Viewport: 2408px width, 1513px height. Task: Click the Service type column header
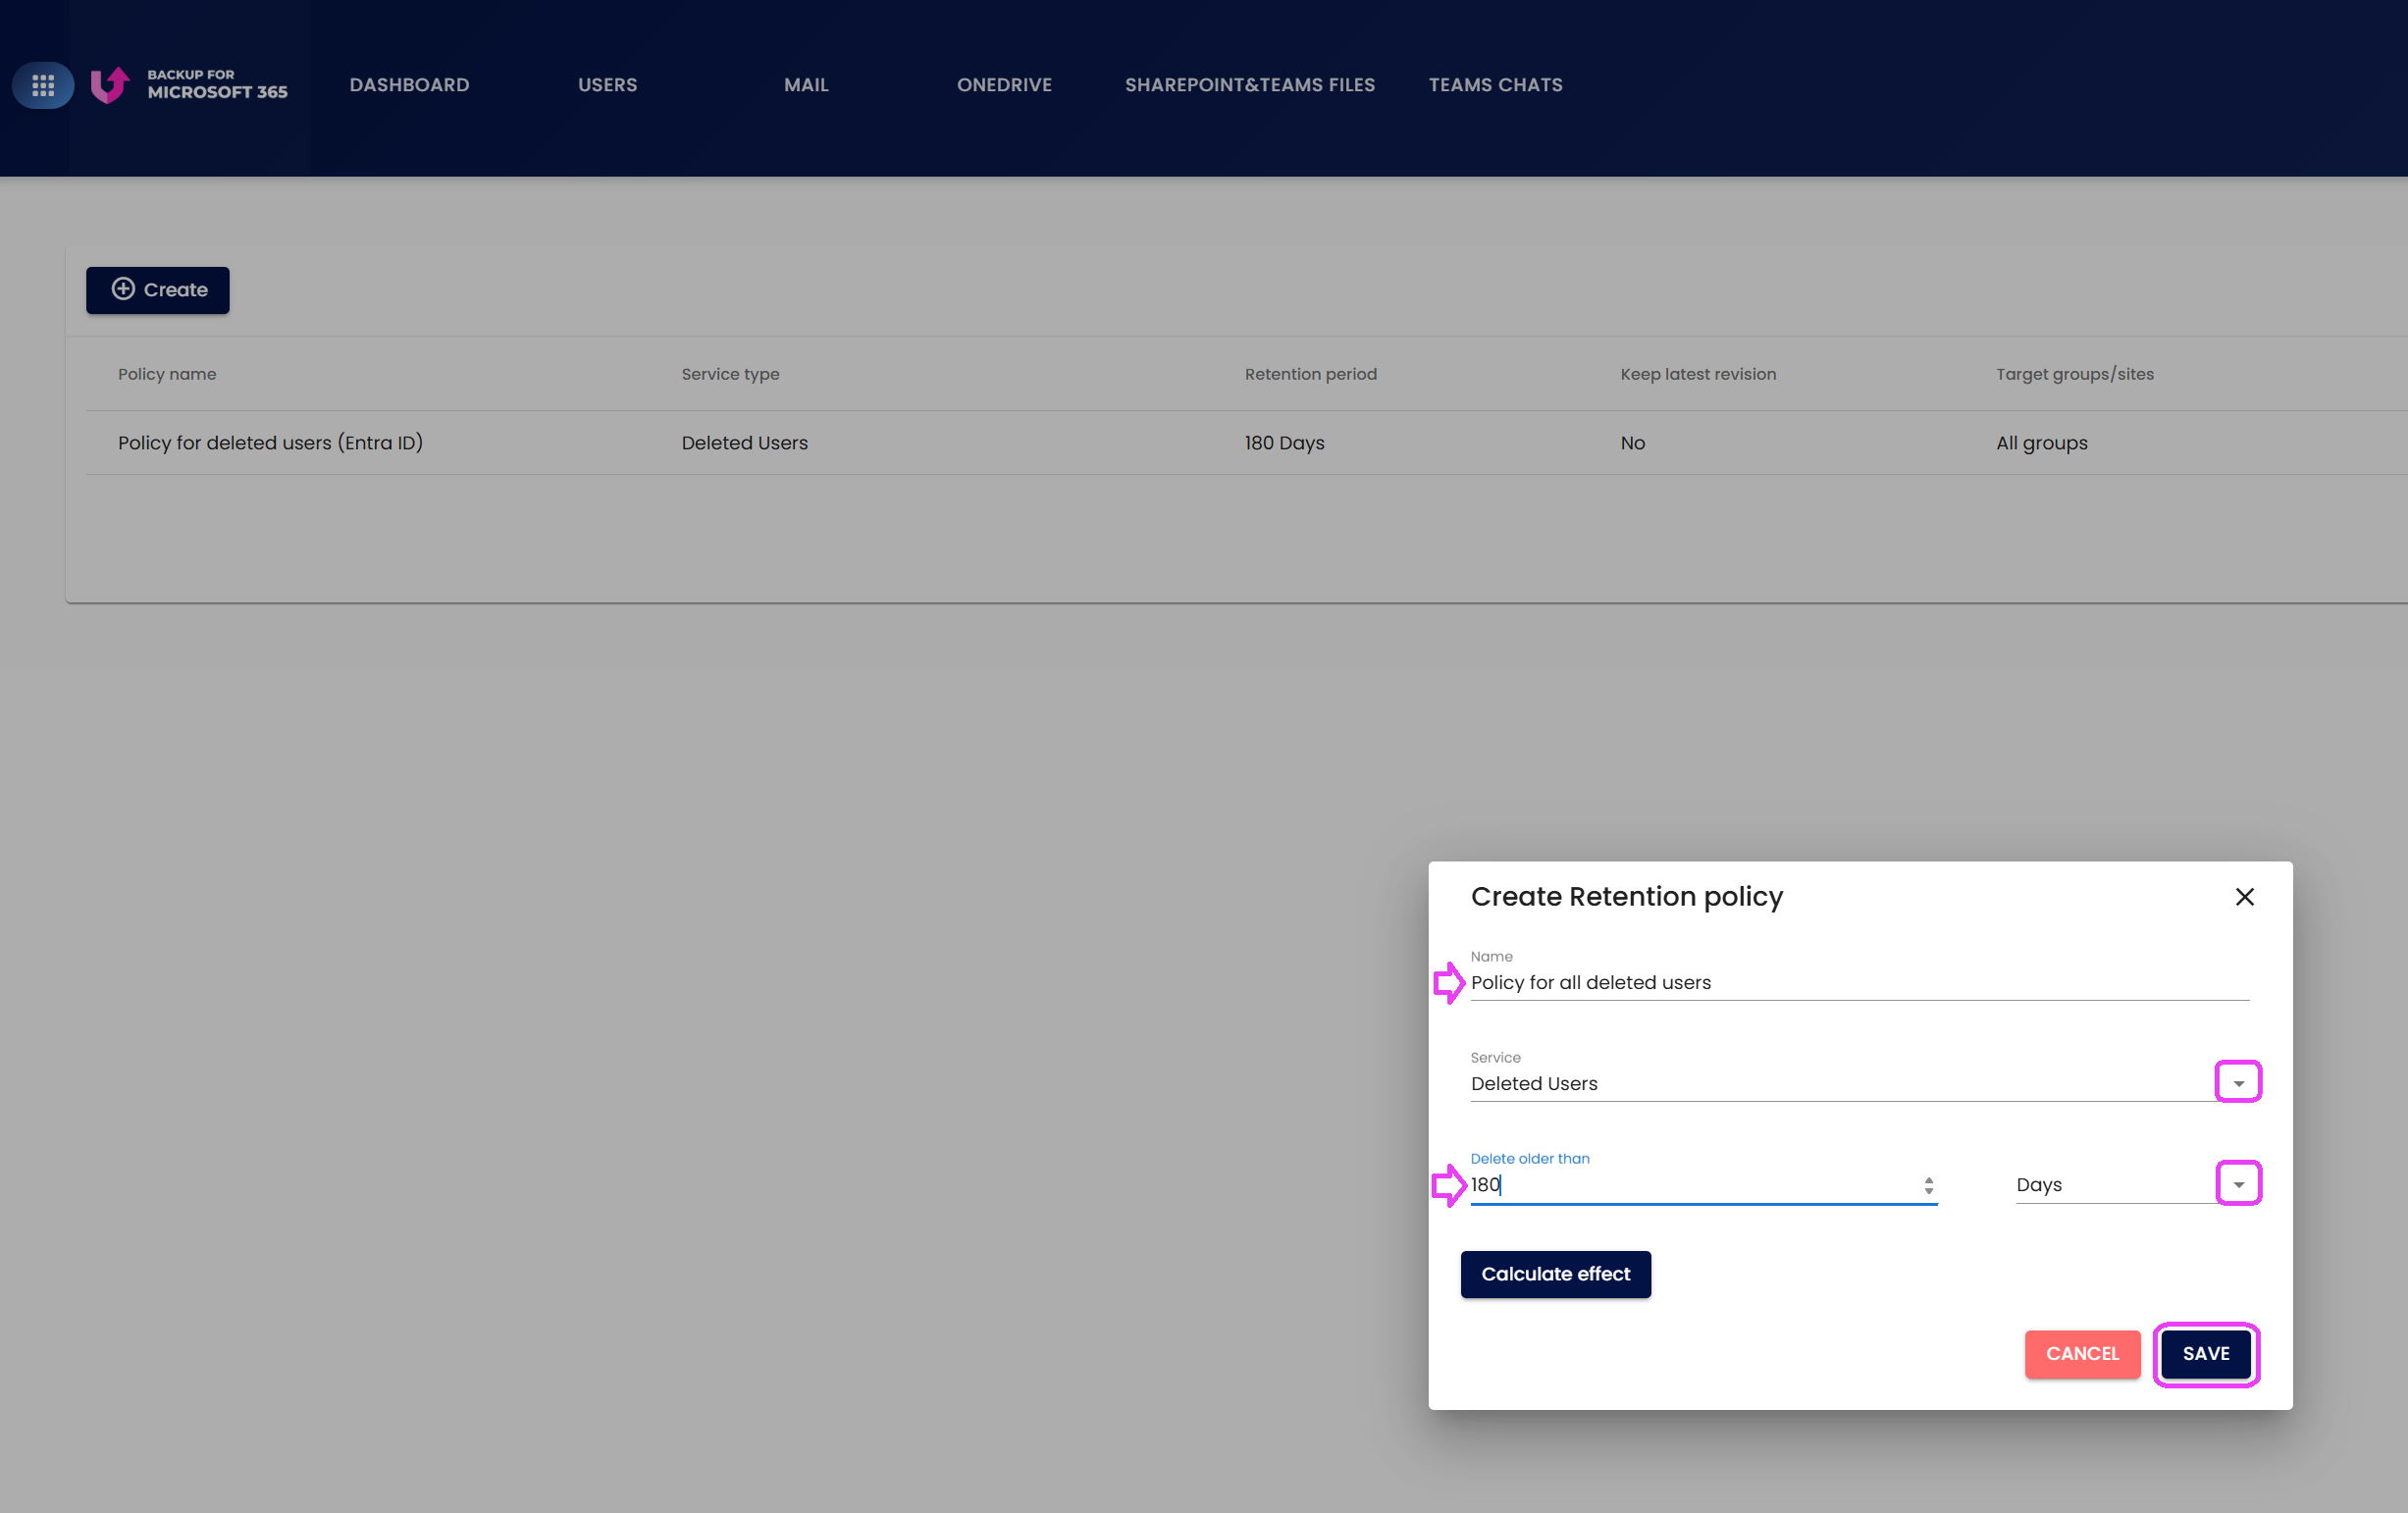click(x=730, y=374)
